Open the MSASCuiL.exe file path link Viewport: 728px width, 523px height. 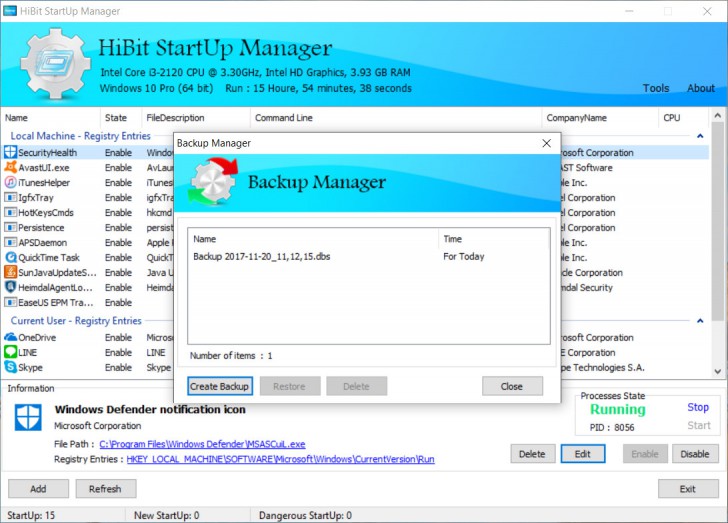[202, 444]
